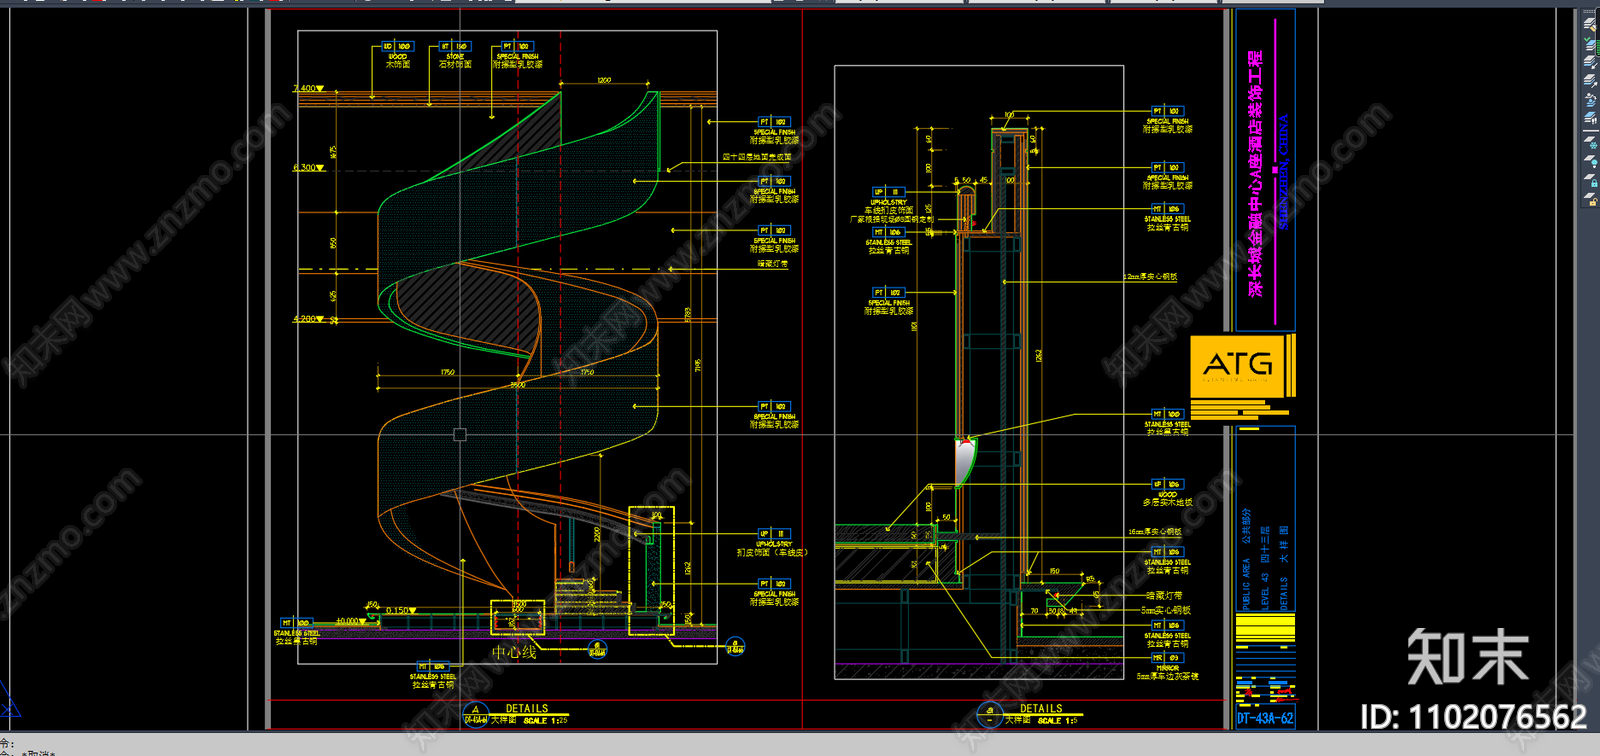Viewport: 1600px width, 756px height.
Task: Turn a layer off with the lightbulb icon
Action: [1590, 162]
